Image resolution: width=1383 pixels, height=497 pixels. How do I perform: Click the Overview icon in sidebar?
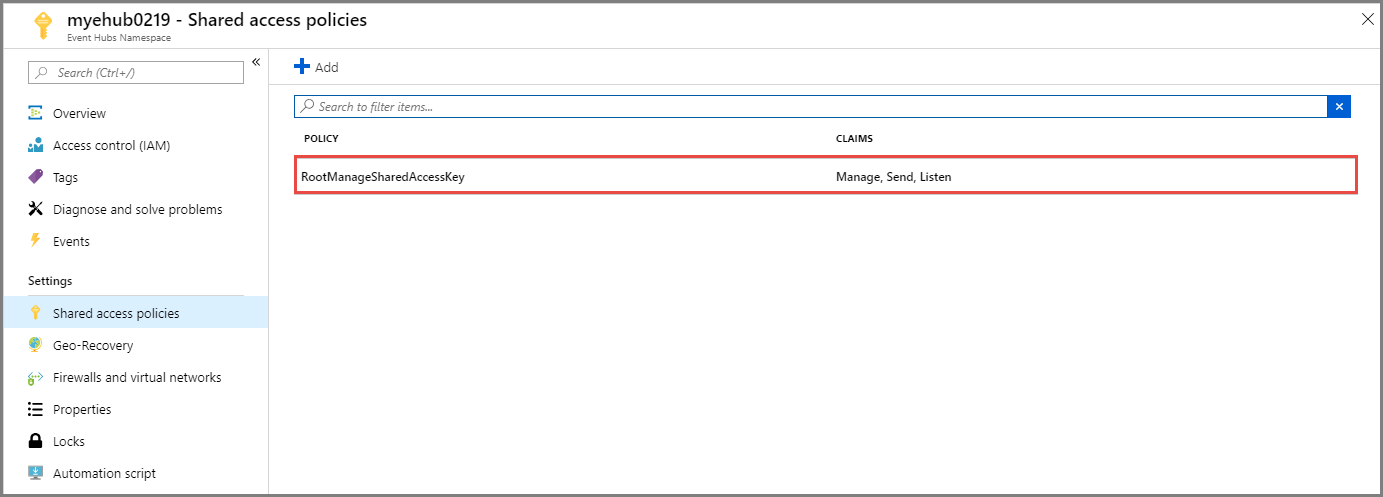(36, 113)
